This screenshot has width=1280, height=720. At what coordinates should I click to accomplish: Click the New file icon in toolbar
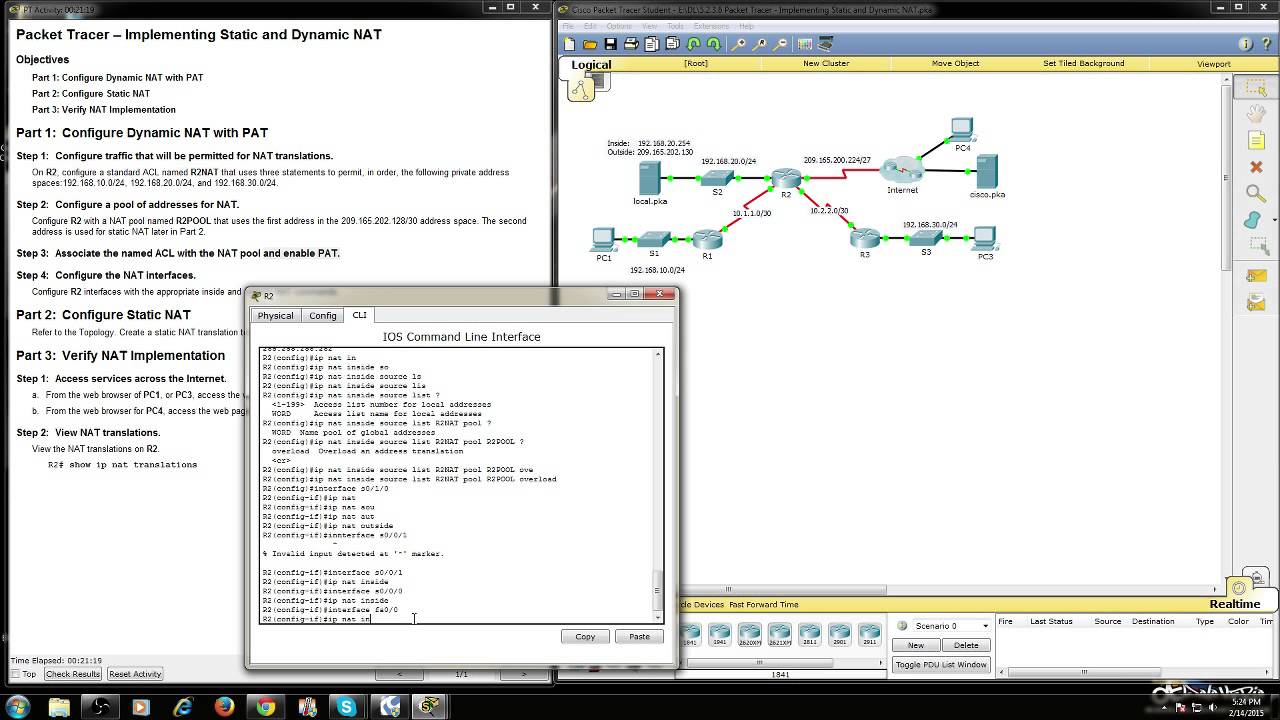(x=570, y=44)
